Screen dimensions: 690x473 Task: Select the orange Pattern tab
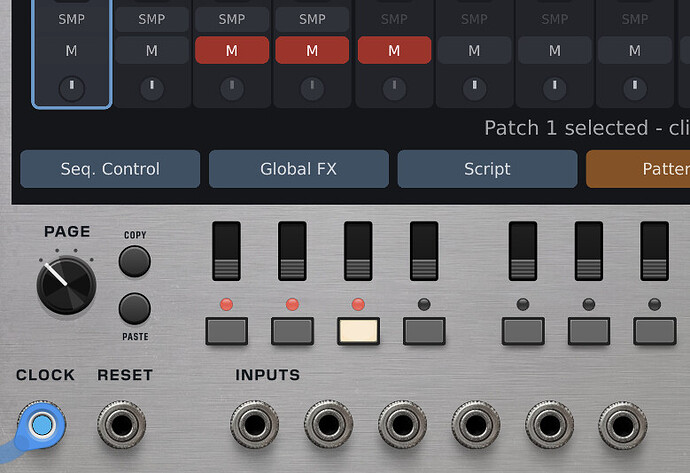tap(638, 169)
